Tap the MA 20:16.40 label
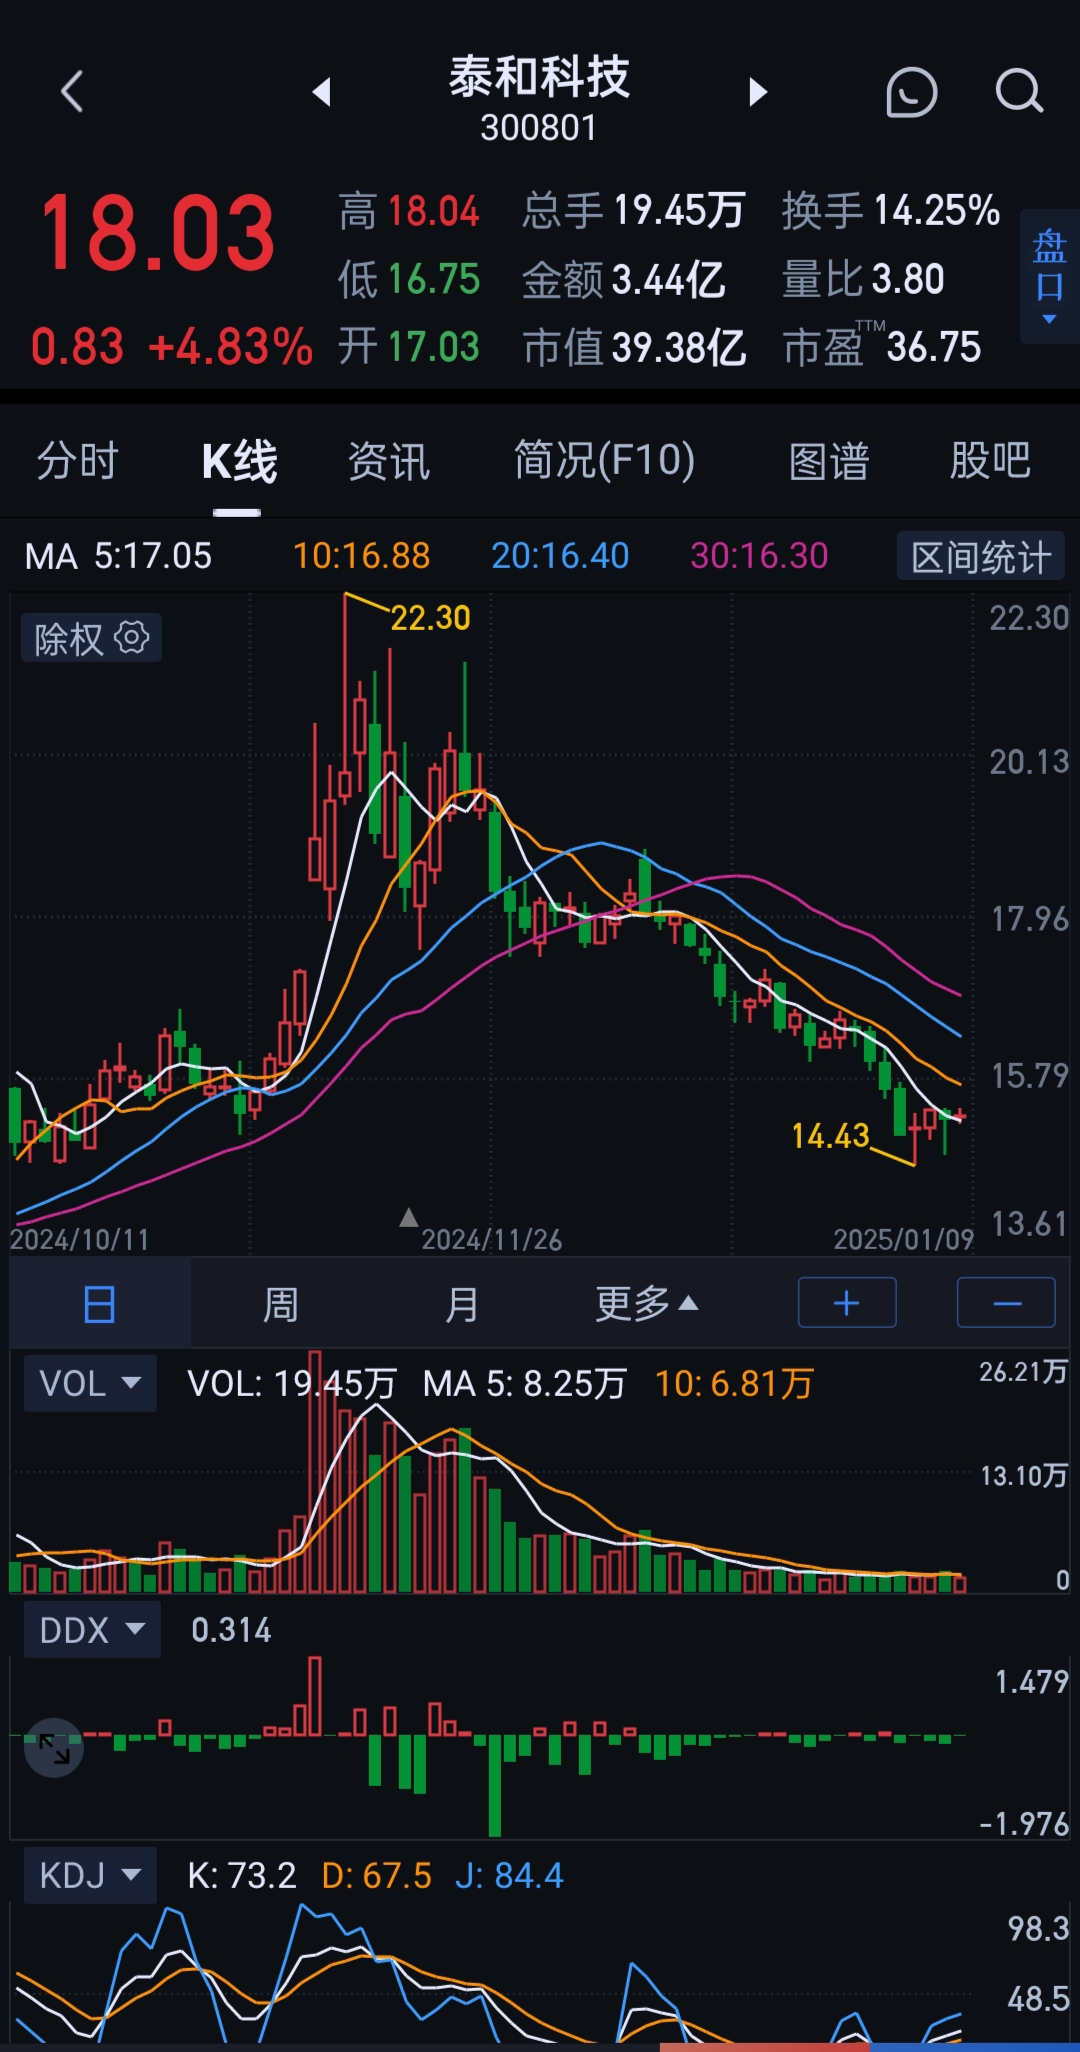 click(560, 556)
